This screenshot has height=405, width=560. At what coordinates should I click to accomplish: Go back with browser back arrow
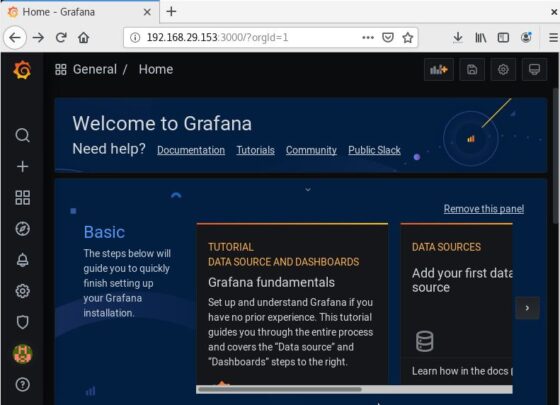[x=15, y=38]
